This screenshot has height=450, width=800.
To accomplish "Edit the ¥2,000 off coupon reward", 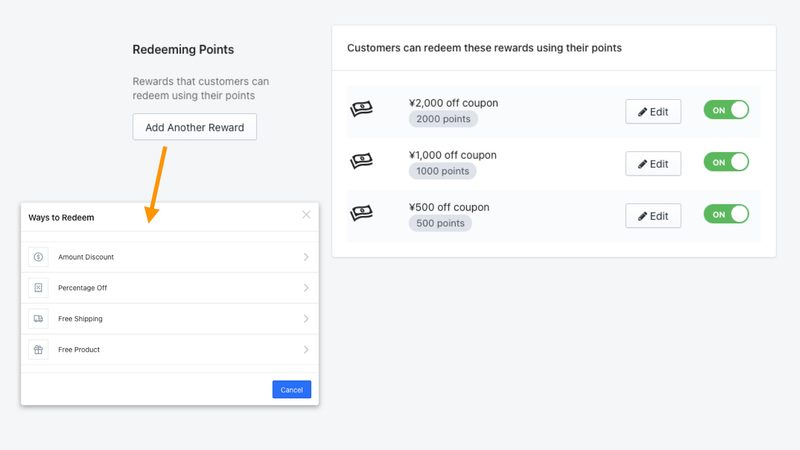I will tap(653, 112).
